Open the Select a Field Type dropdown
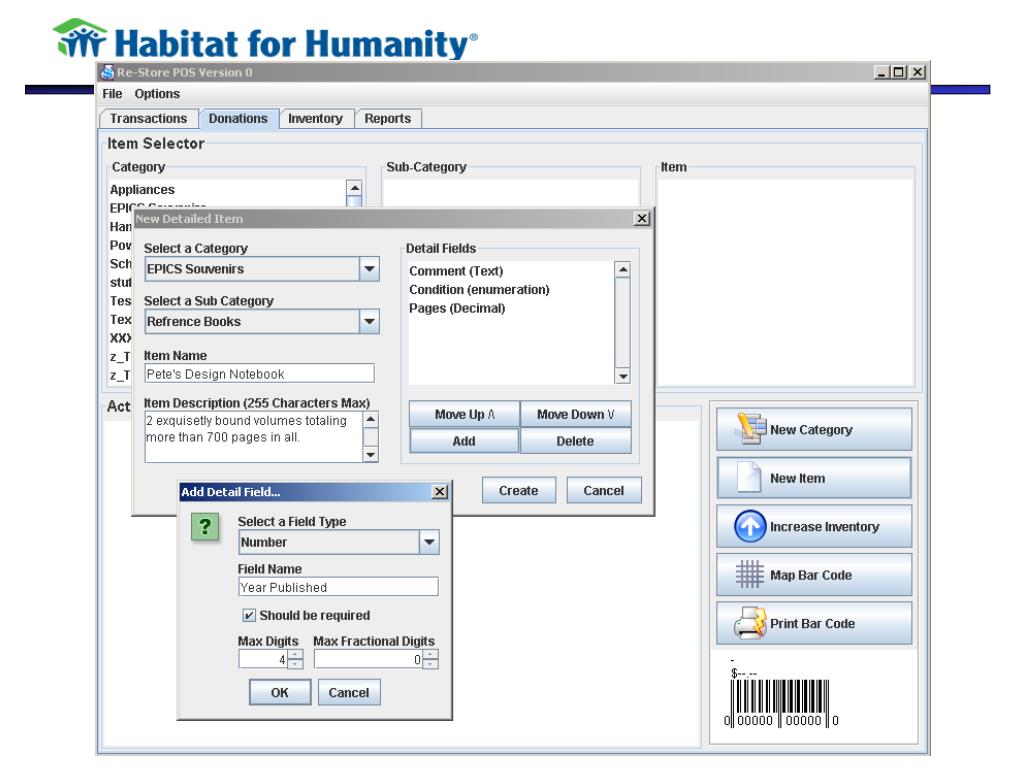Screen dimensions: 1024x768 pos(429,542)
